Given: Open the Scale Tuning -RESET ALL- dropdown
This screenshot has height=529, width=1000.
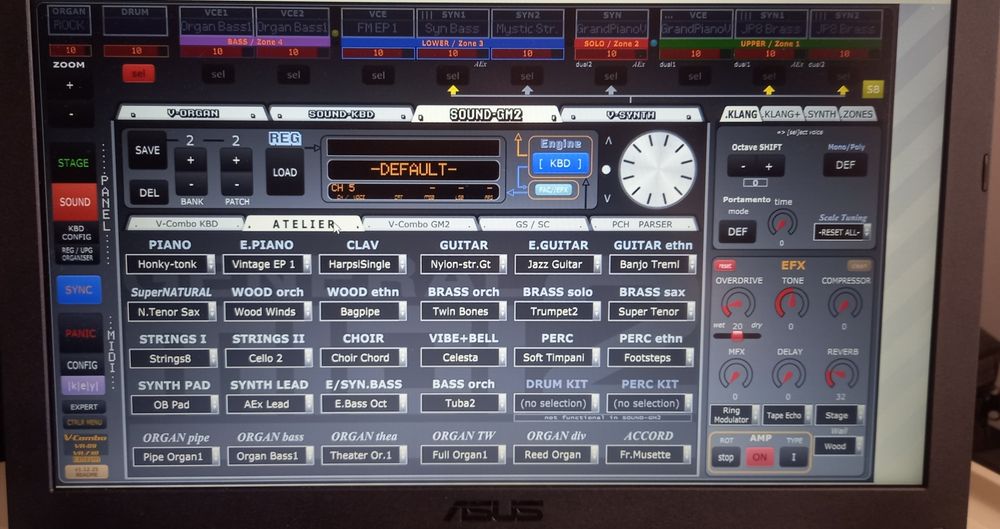Looking at the screenshot, I should pos(842,232).
